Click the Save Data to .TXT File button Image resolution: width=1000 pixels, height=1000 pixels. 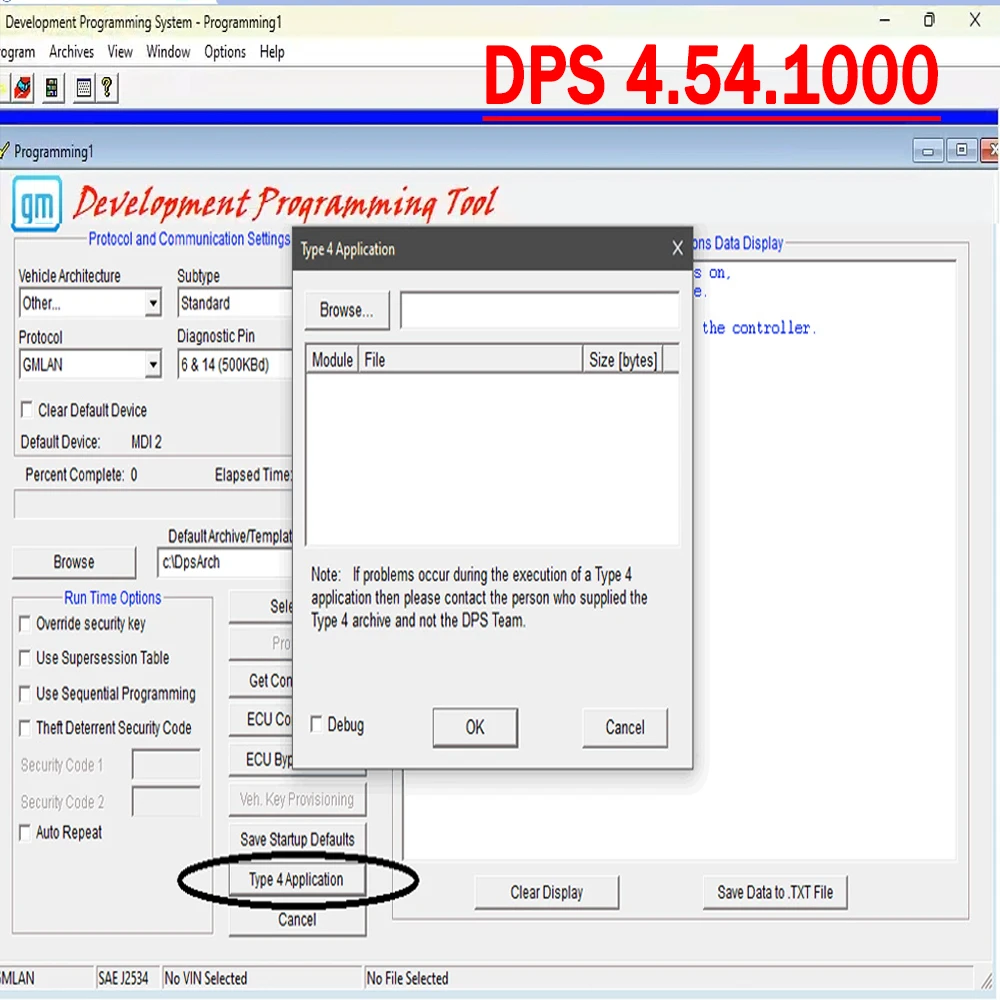[x=775, y=892]
